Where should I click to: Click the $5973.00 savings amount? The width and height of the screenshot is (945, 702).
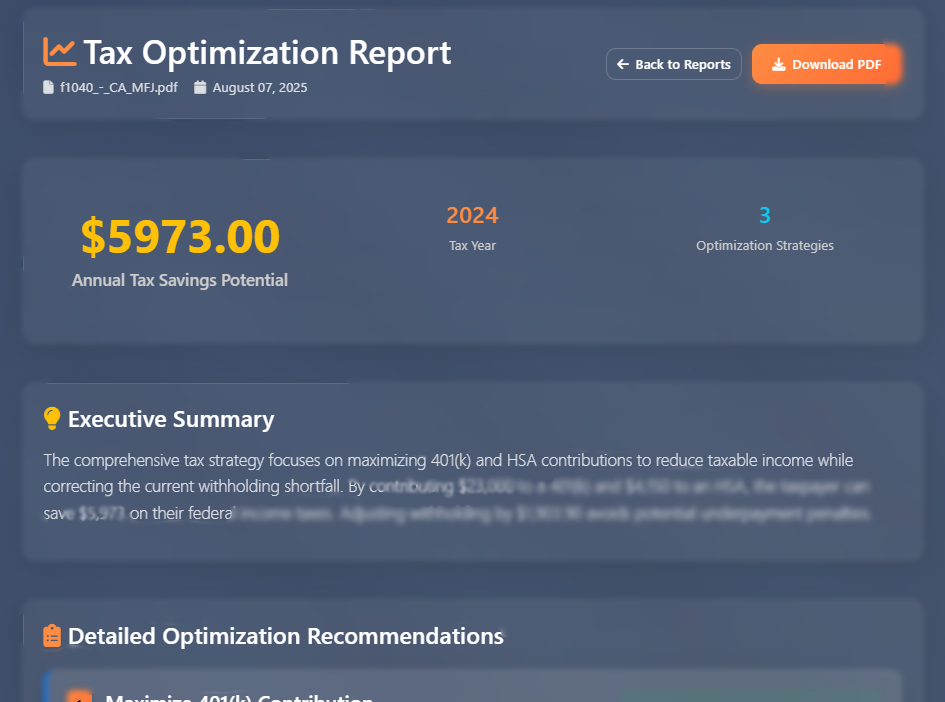coord(180,236)
